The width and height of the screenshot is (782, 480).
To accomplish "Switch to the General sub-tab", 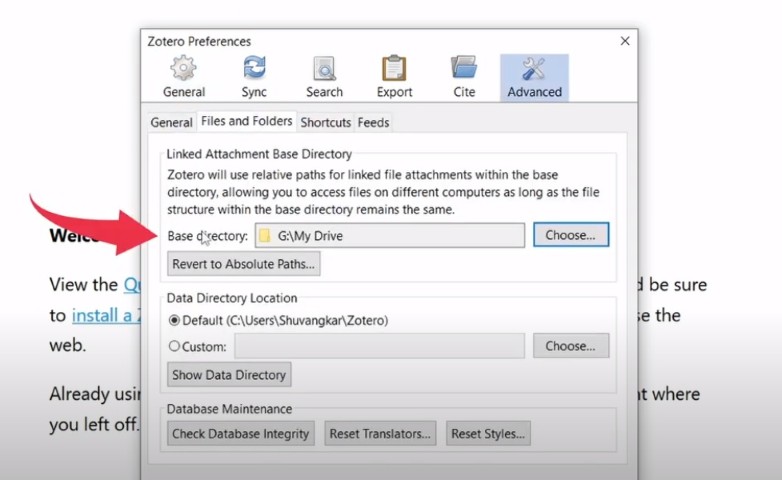I will [x=171, y=122].
